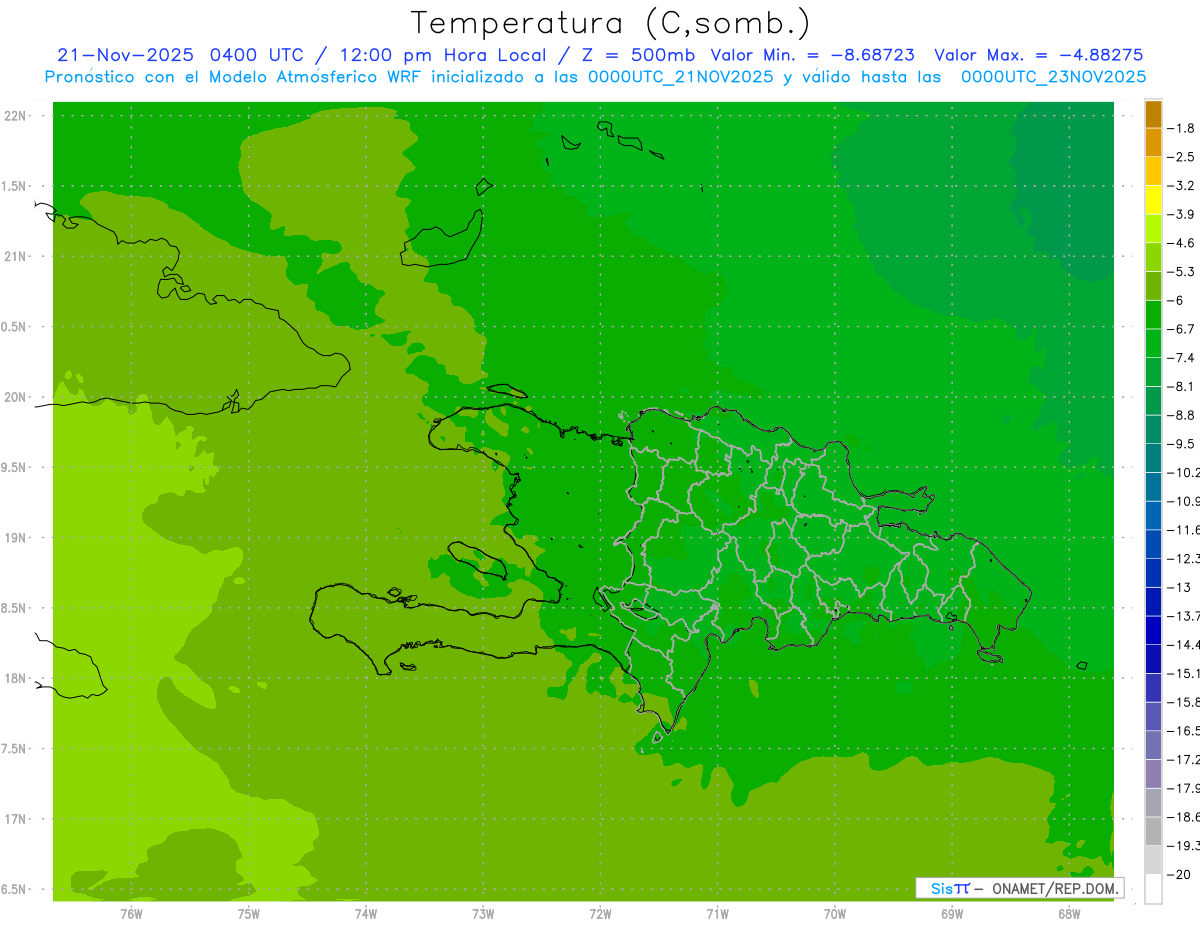Pick the bright yellow swatch in color scale

tap(1153, 200)
